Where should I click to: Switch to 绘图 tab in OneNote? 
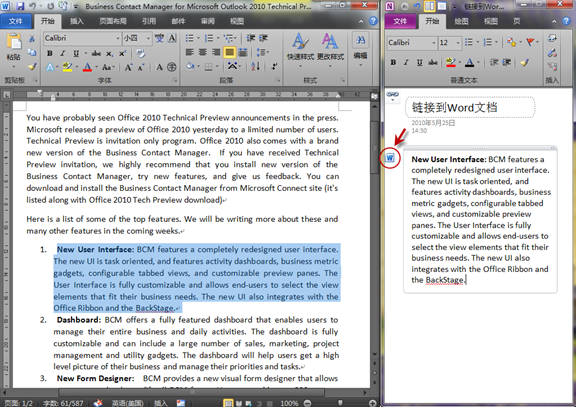click(x=461, y=21)
